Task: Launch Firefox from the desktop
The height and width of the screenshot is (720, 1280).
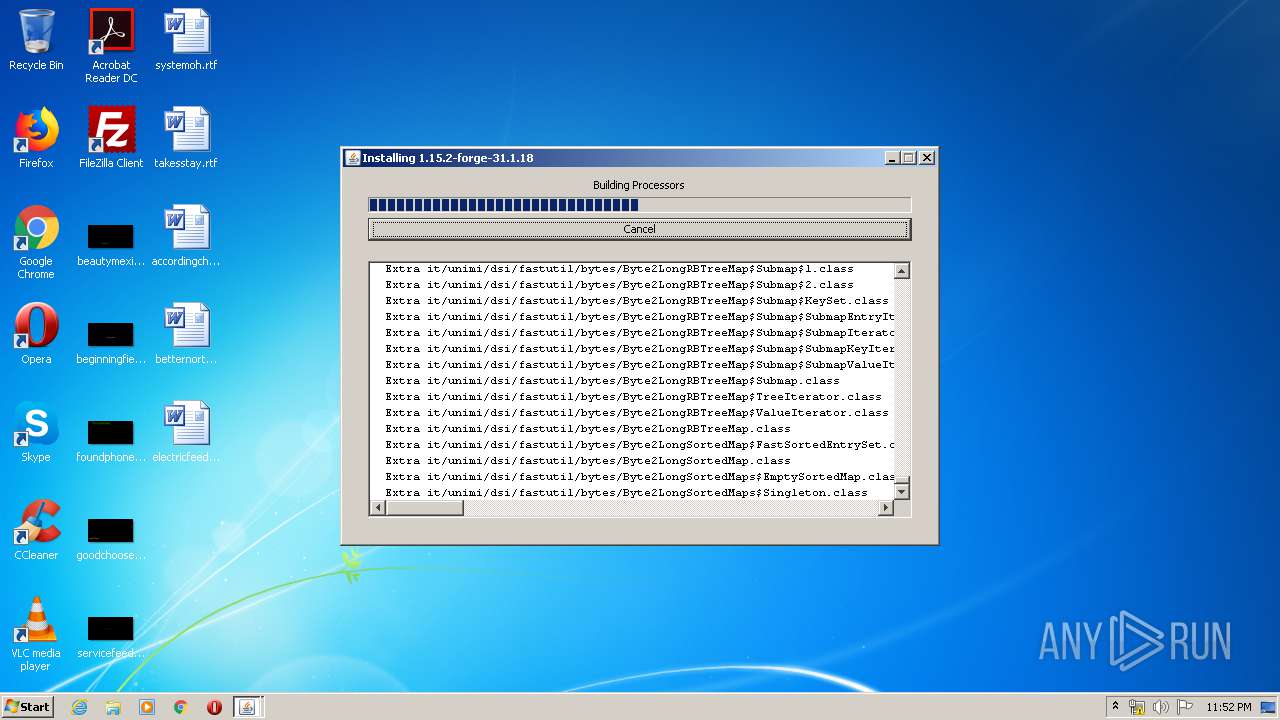Action: click(x=36, y=138)
